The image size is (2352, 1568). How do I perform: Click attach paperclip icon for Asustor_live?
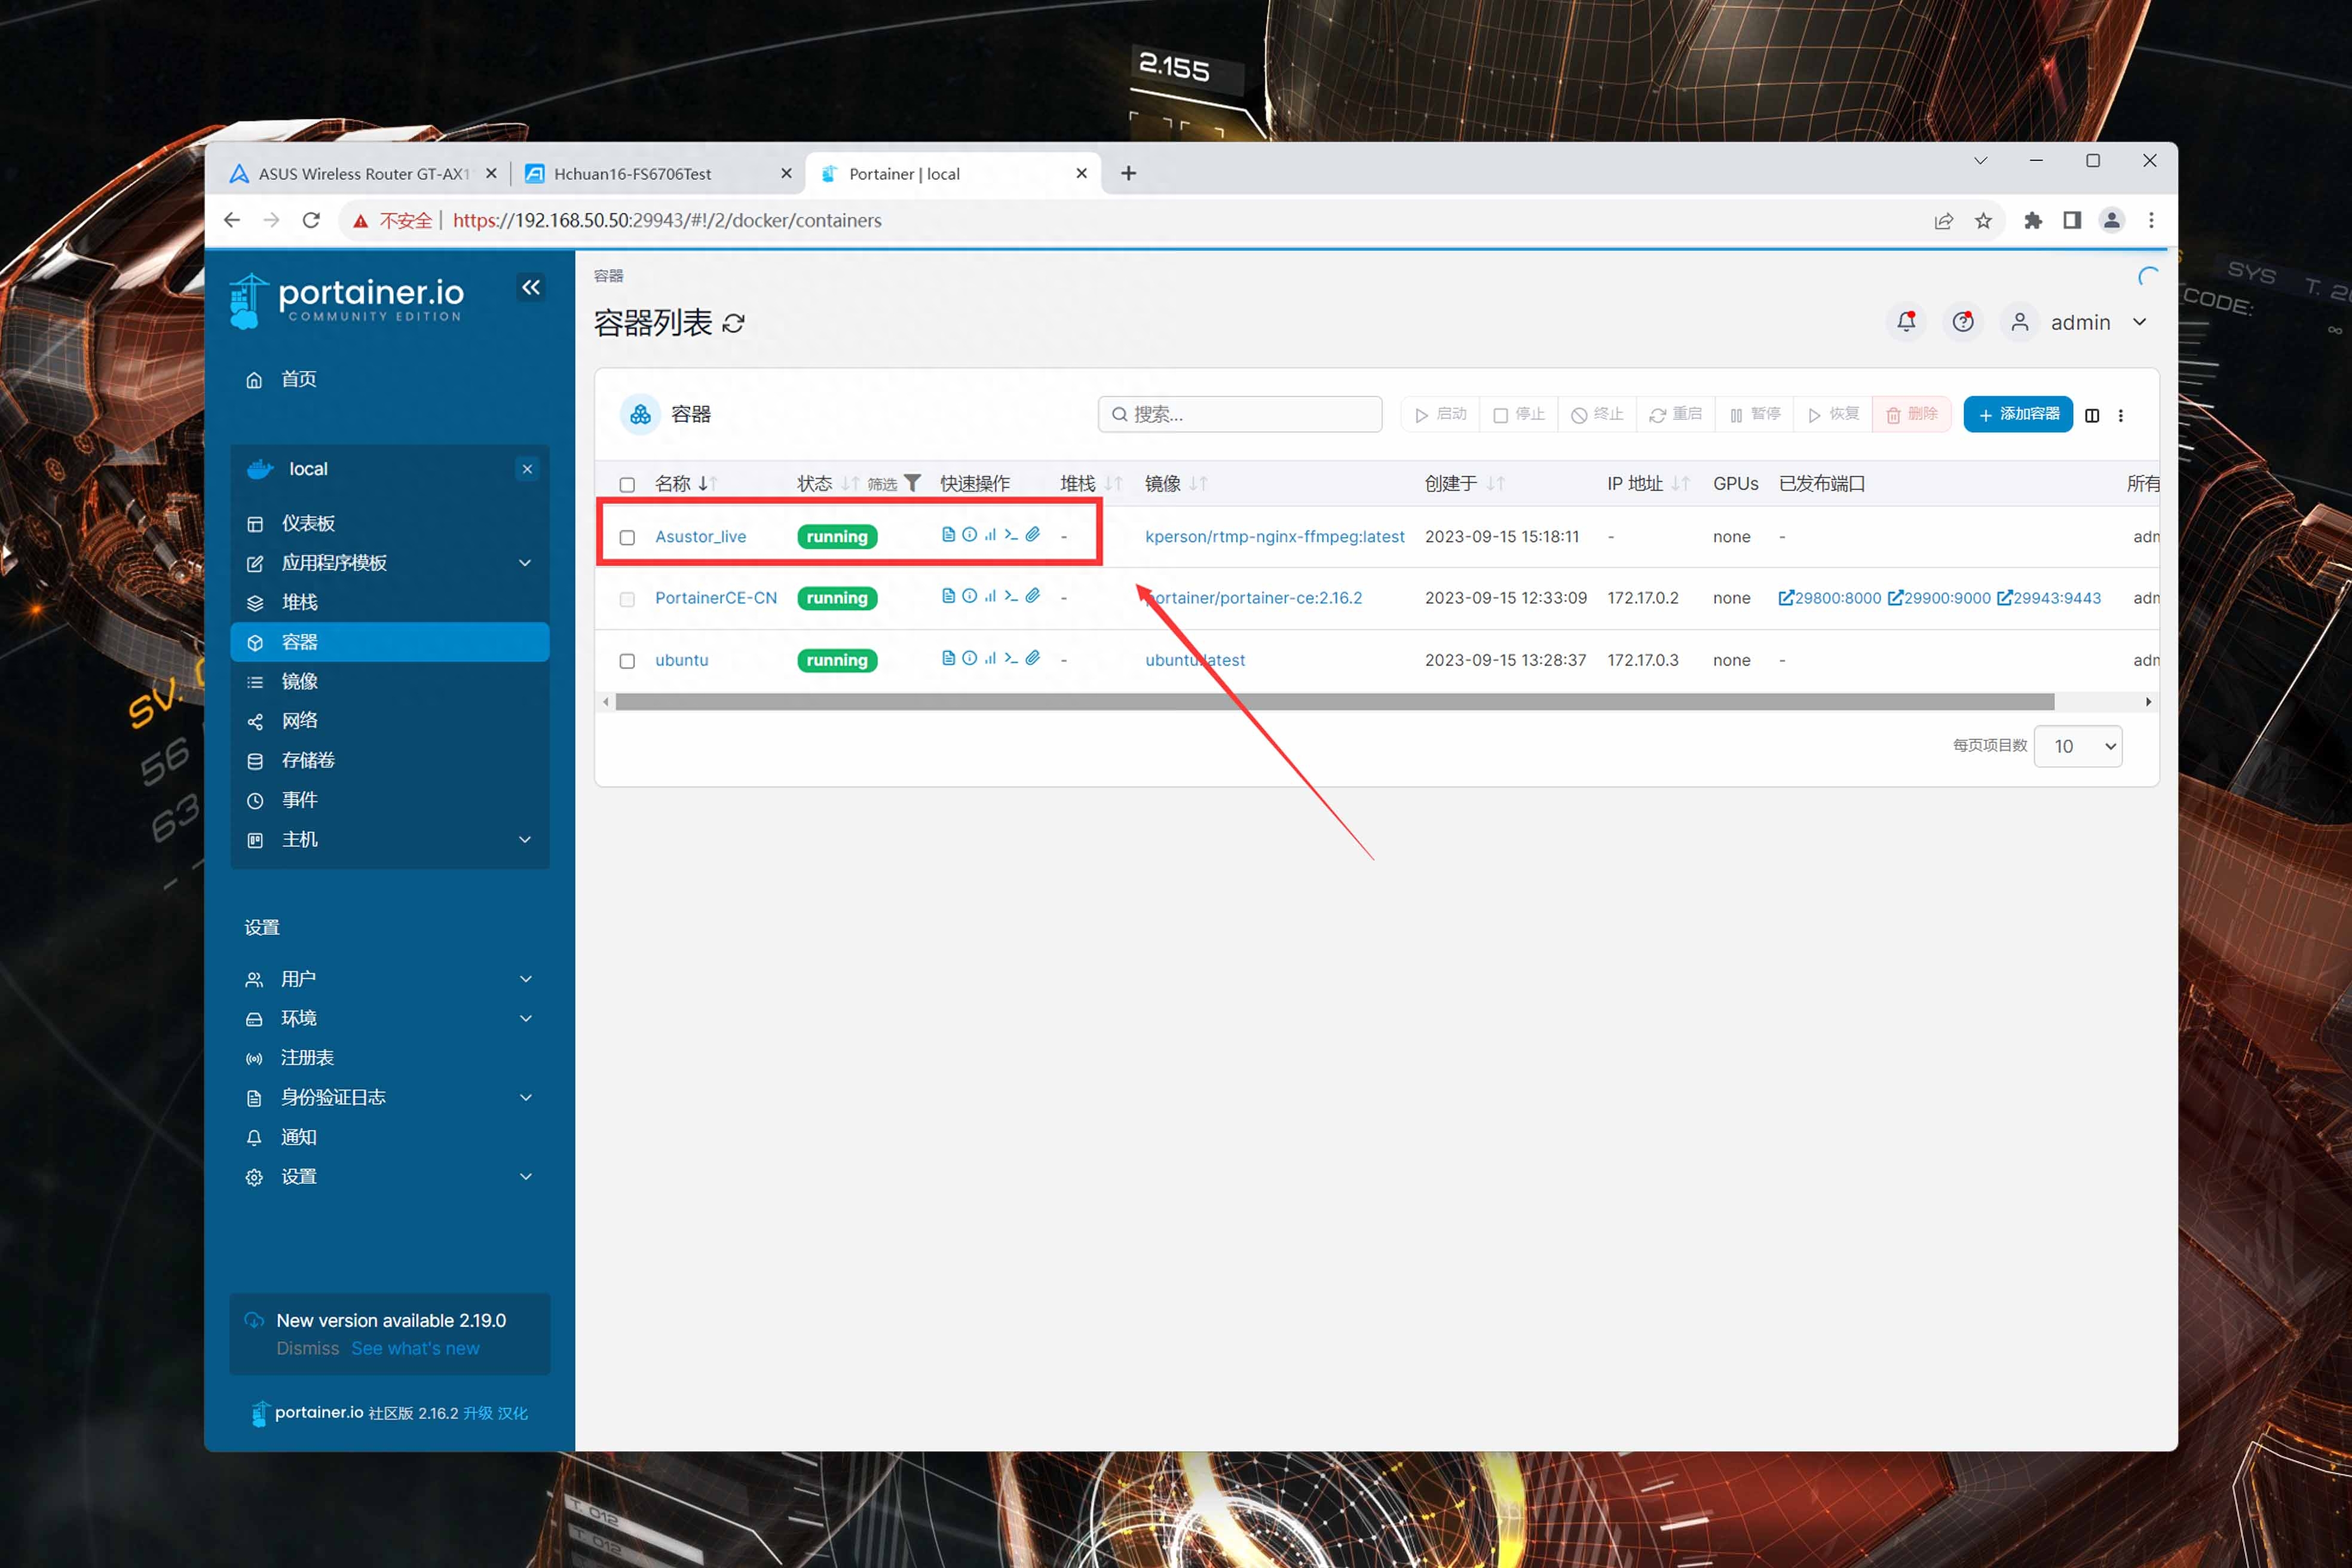pos(1033,535)
